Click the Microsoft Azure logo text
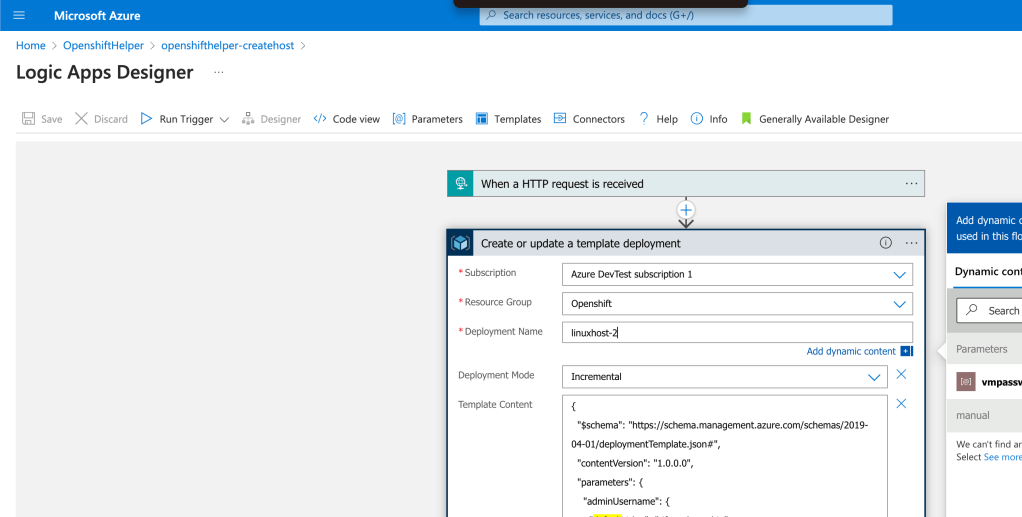This screenshot has height=517, width=1022. tap(97, 16)
